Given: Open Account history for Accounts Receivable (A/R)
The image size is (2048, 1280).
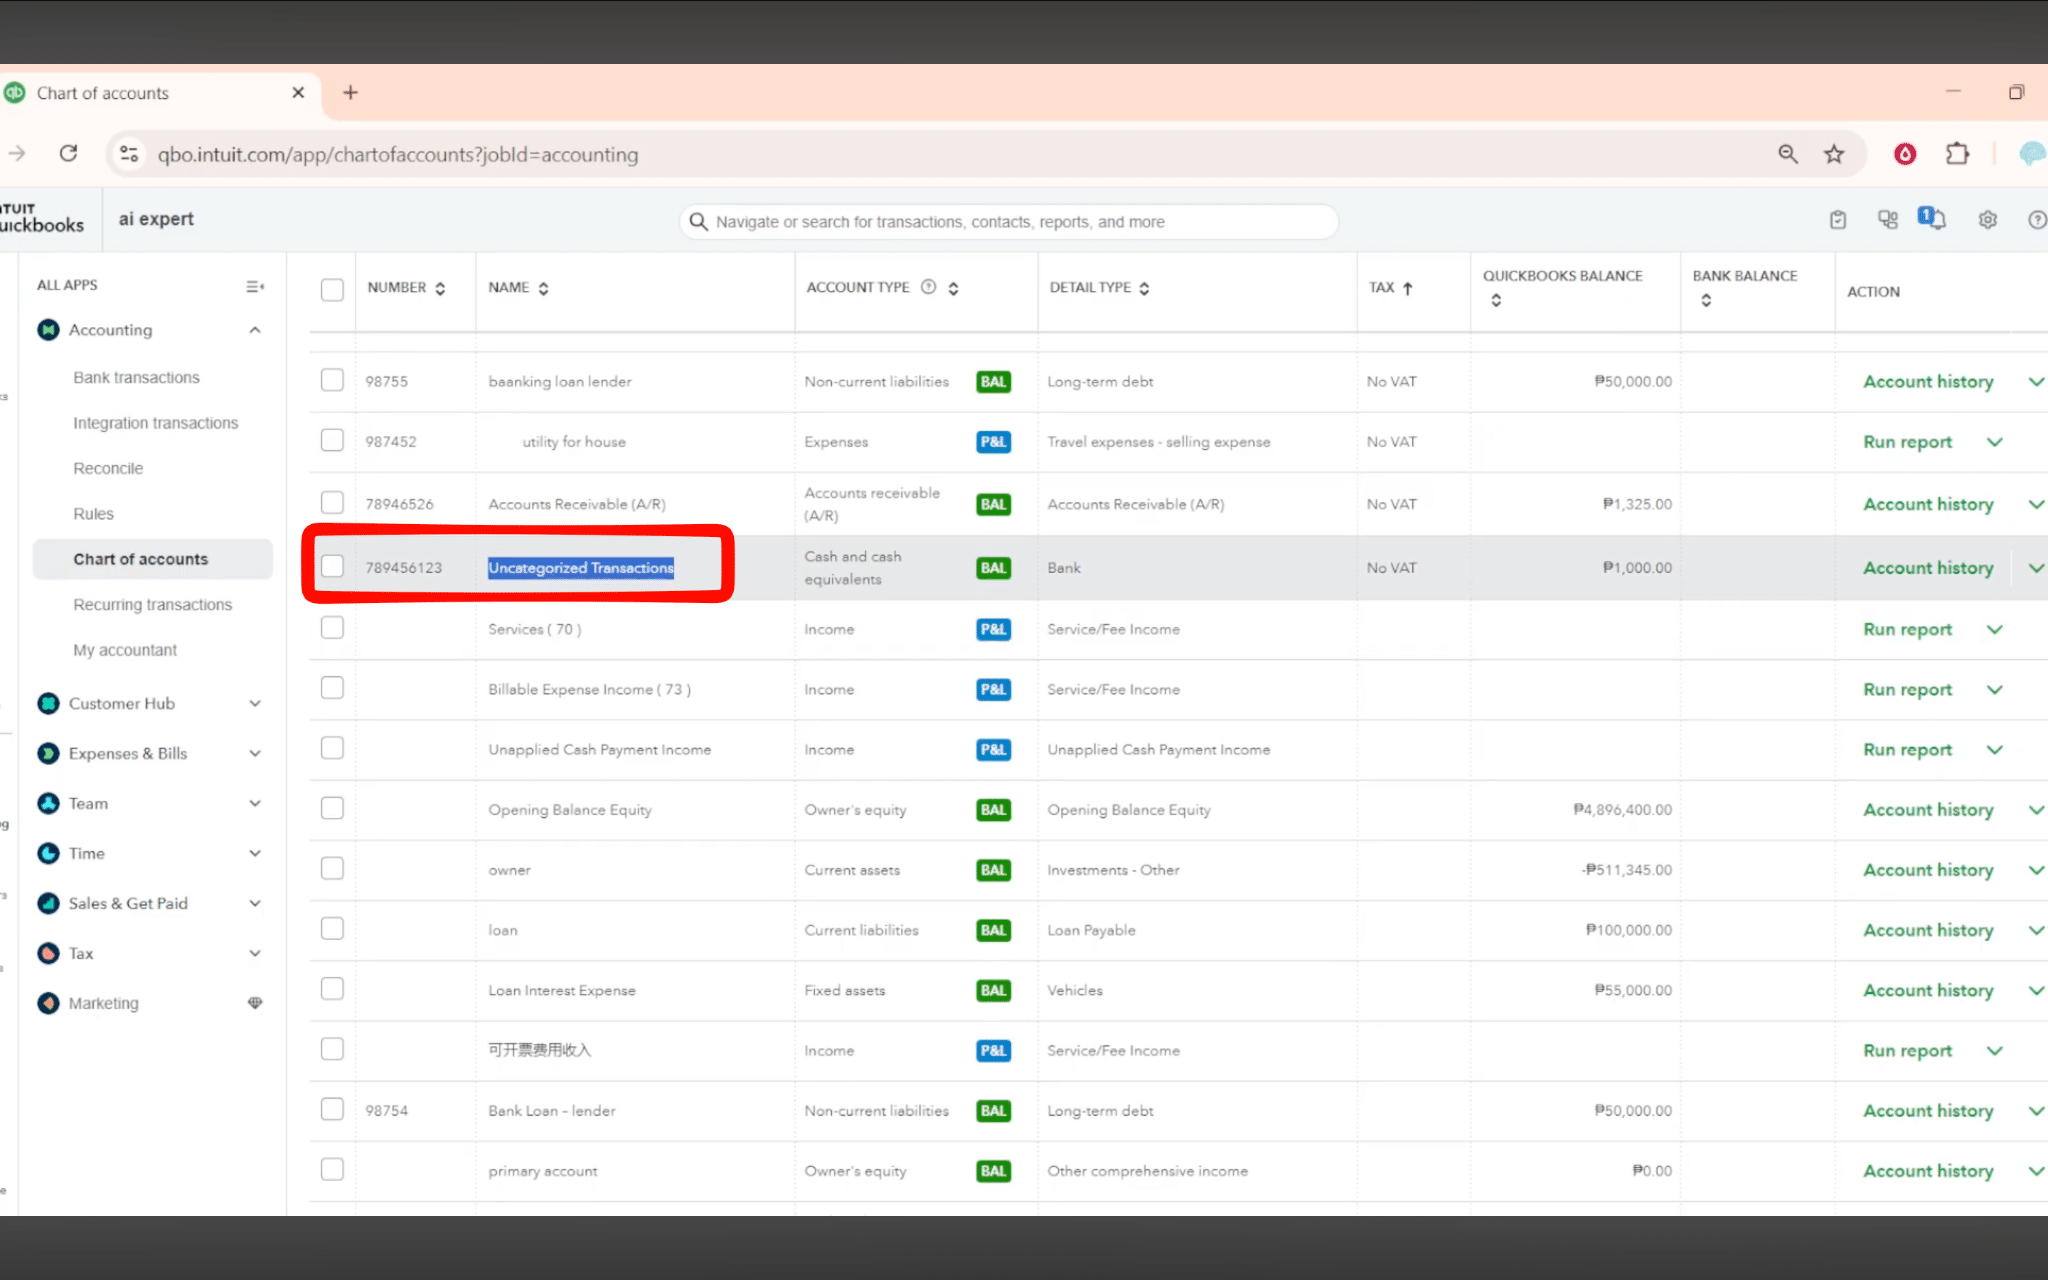Looking at the screenshot, I should pyautogui.click(x=1928, y=504).
